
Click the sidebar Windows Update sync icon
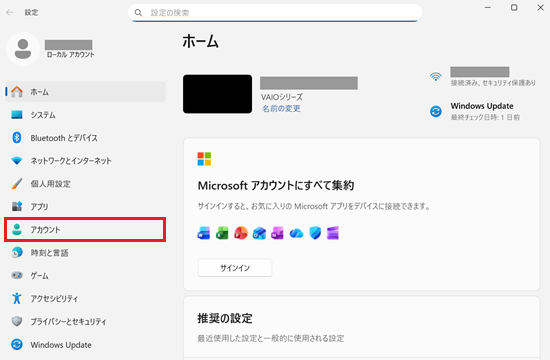pos(16,344)
